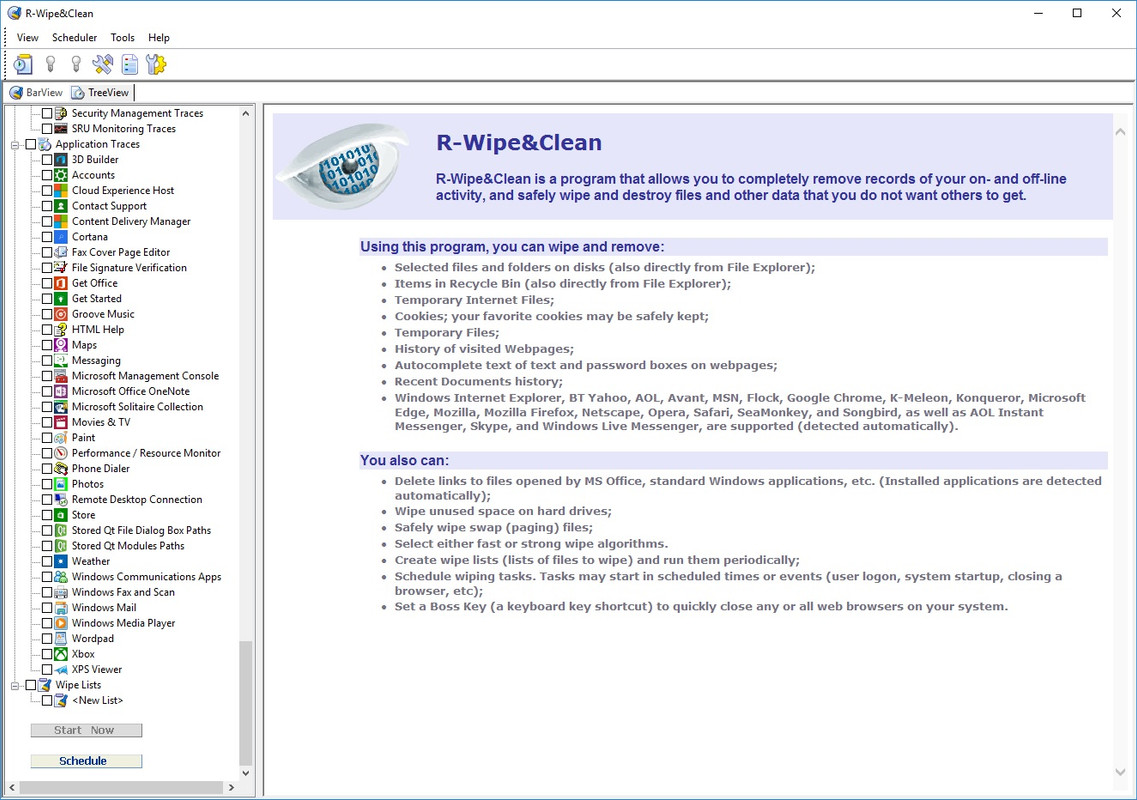Collapse the Wipe Lists tree node

15,685
